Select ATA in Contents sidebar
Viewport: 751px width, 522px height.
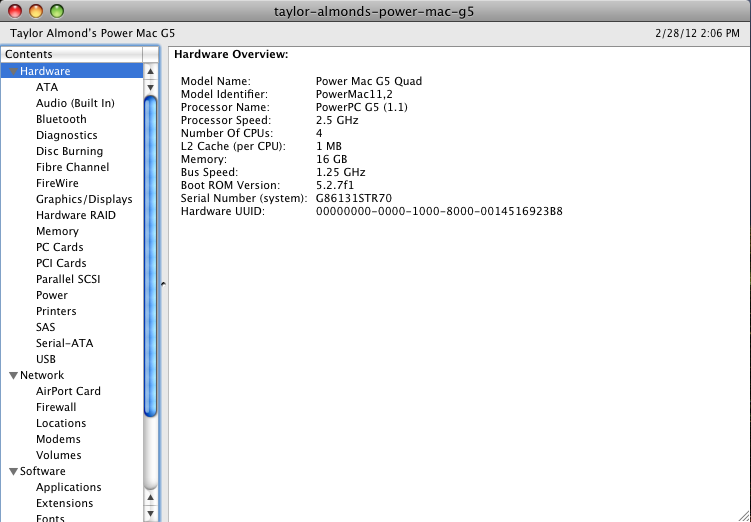coord(47,87)
